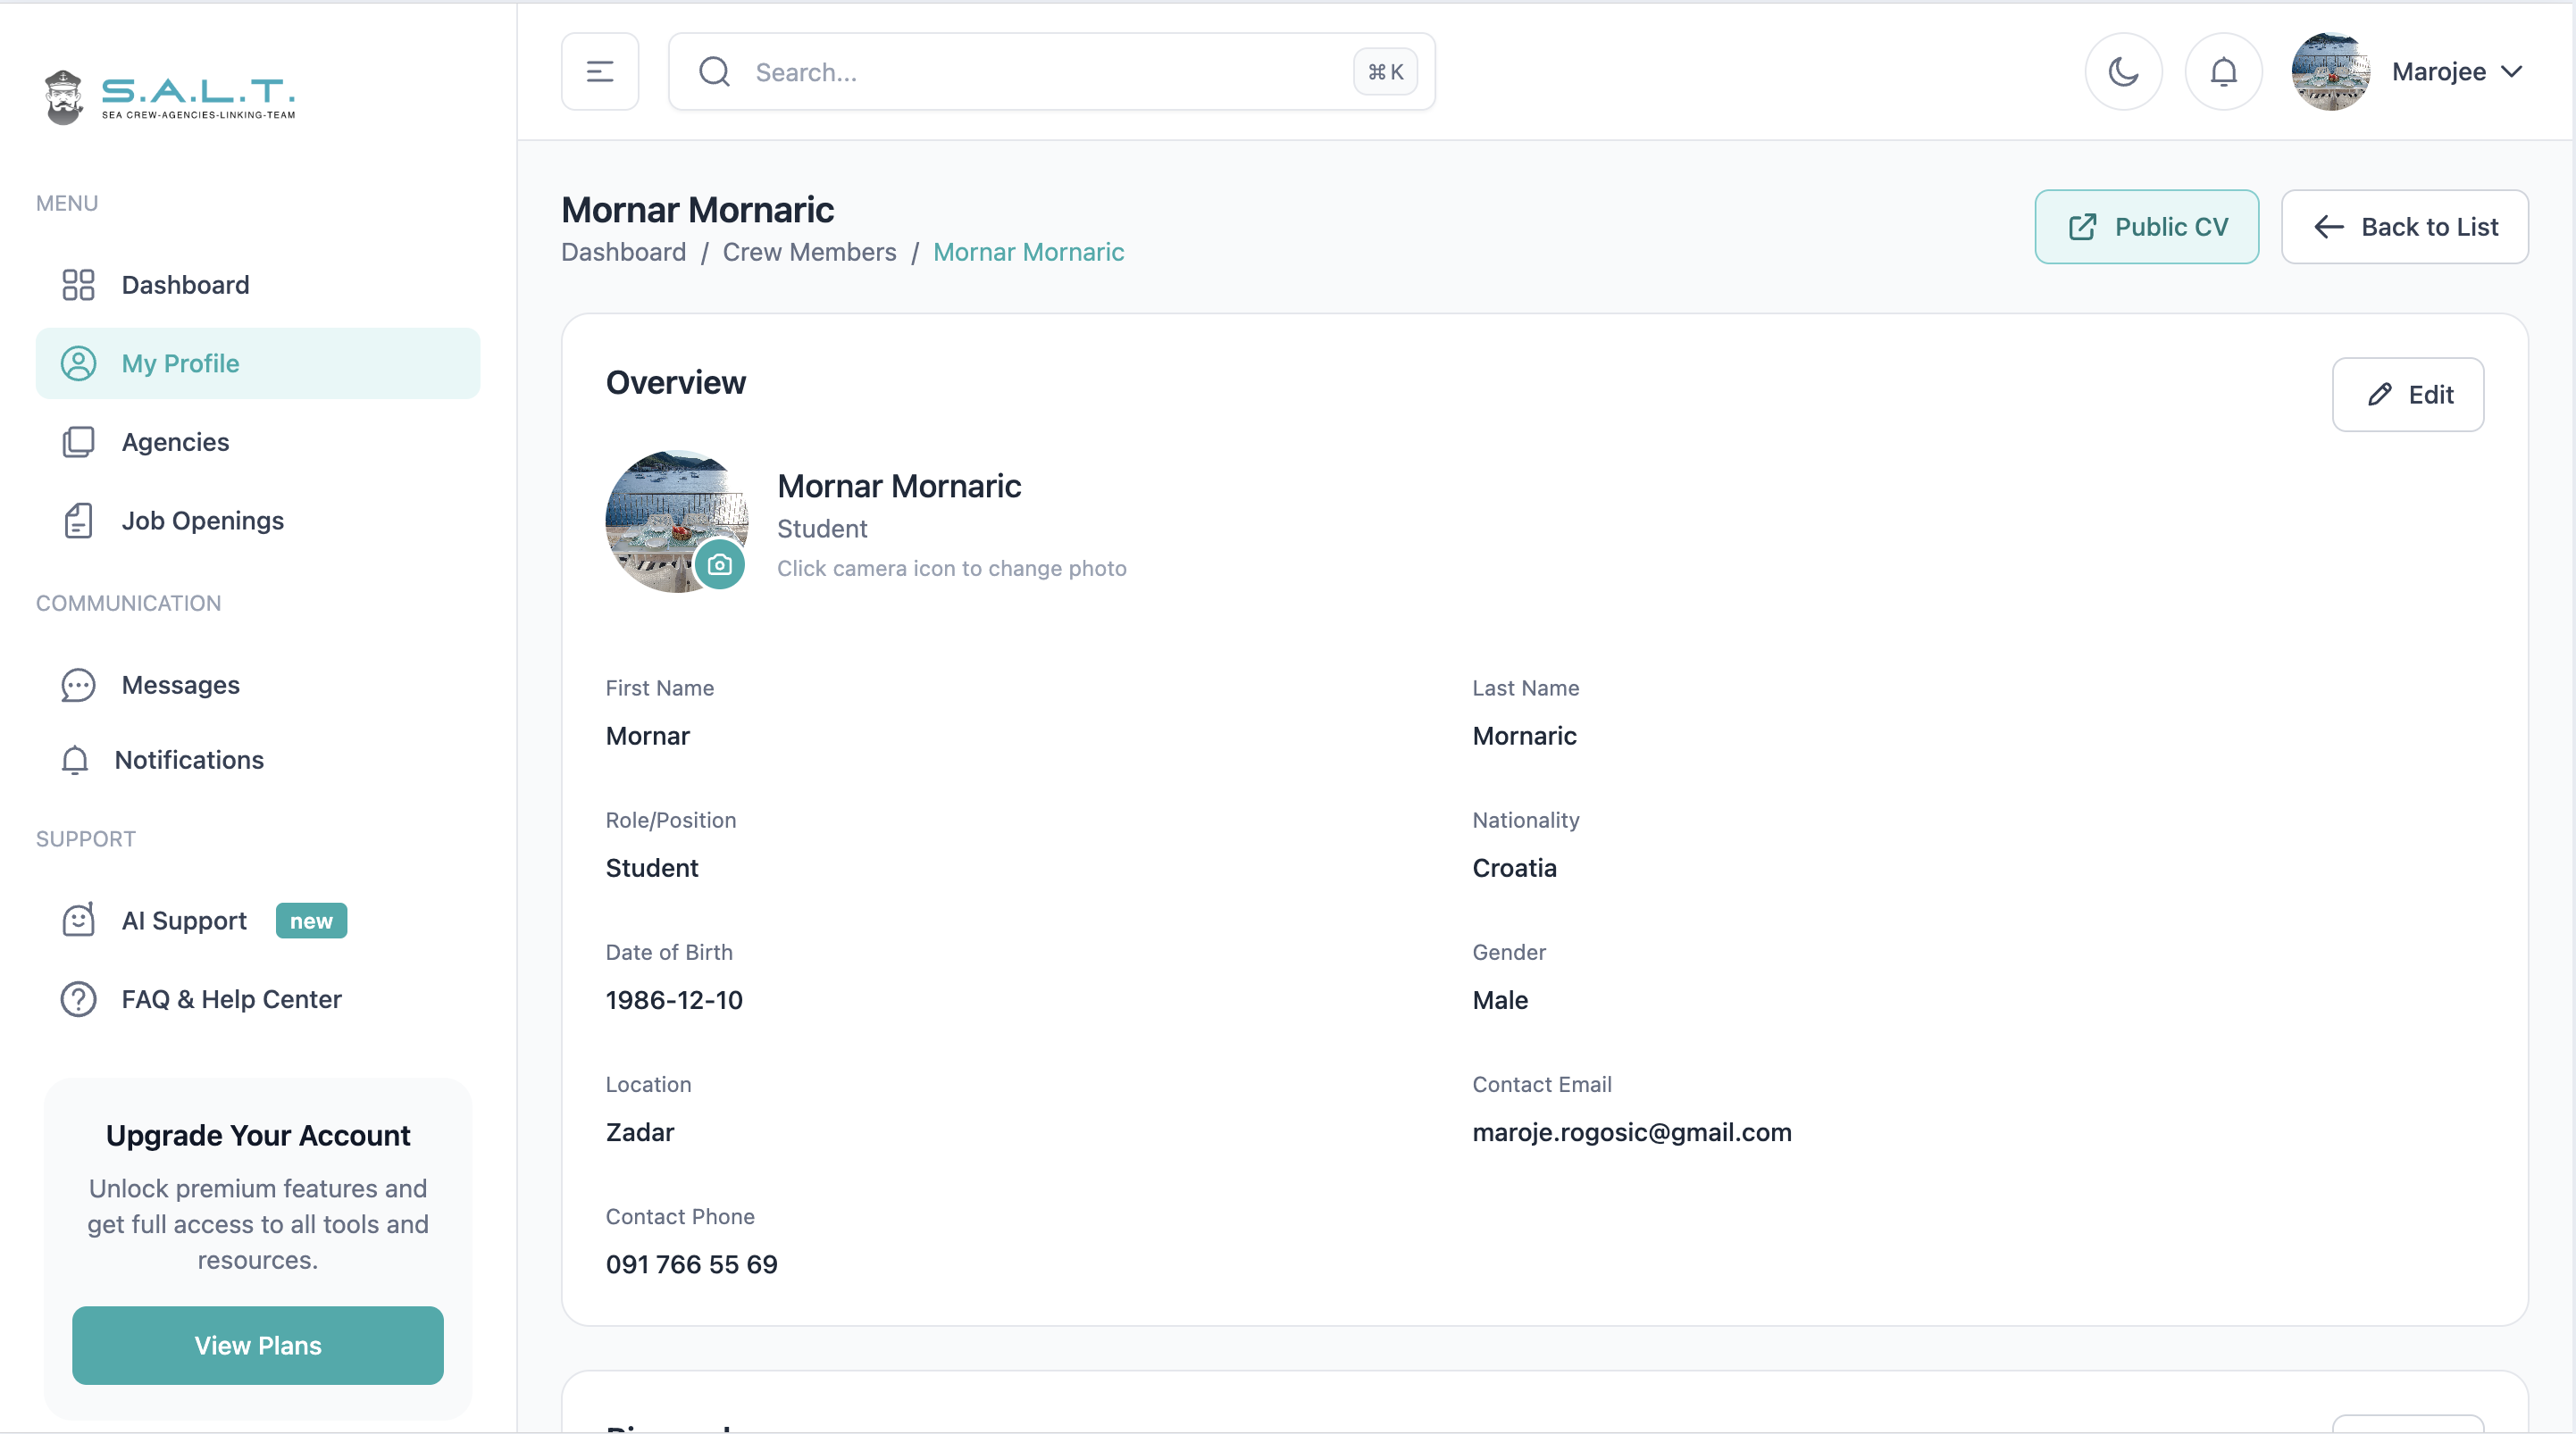Expand the Marojee user dropdown chevron

pyautogui.click(x=2512, y=72)
